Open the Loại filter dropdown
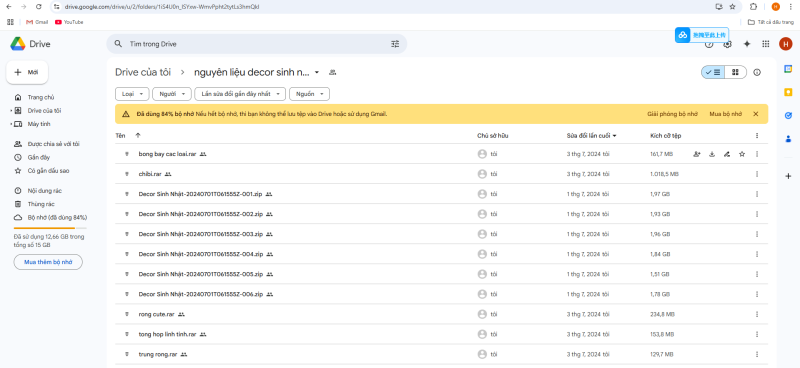 click(133, 94)
